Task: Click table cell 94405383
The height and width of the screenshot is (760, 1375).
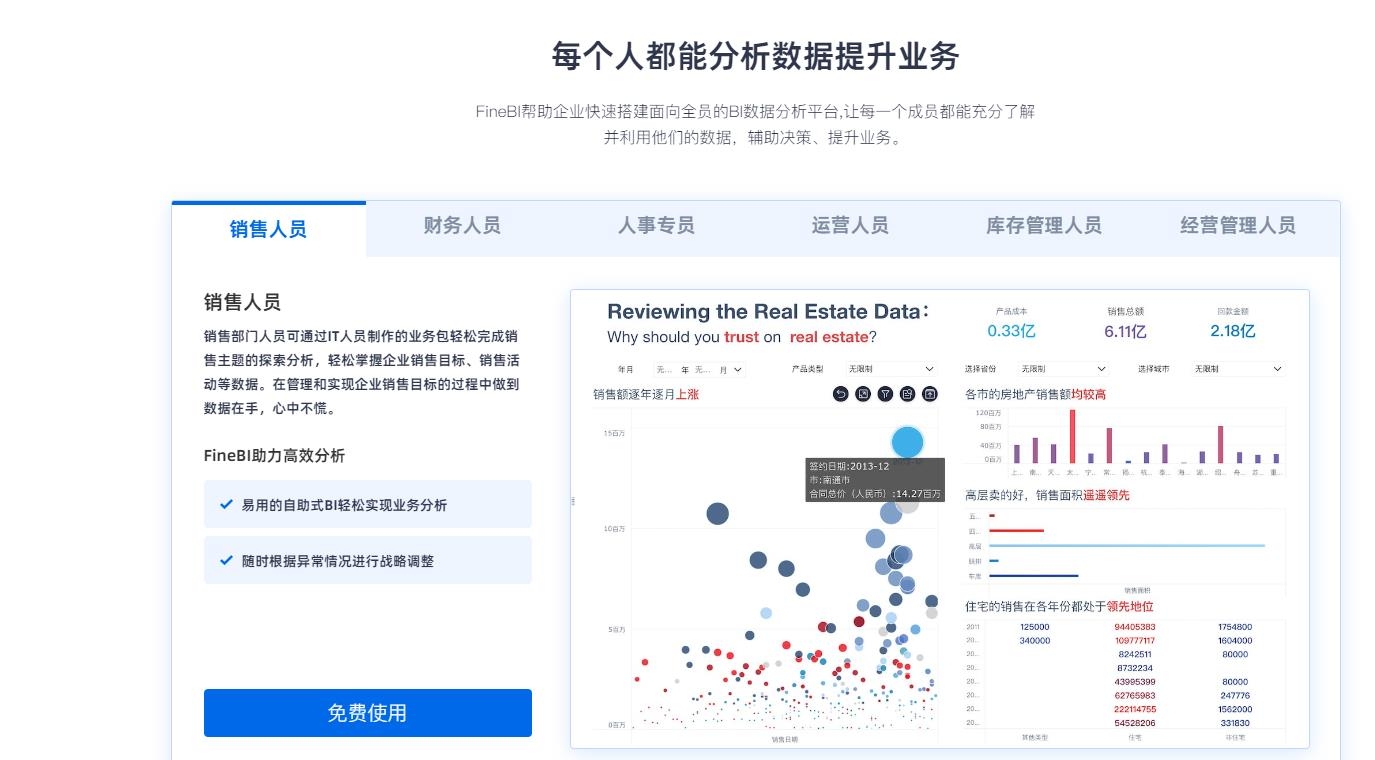Action: [1135, 627]
